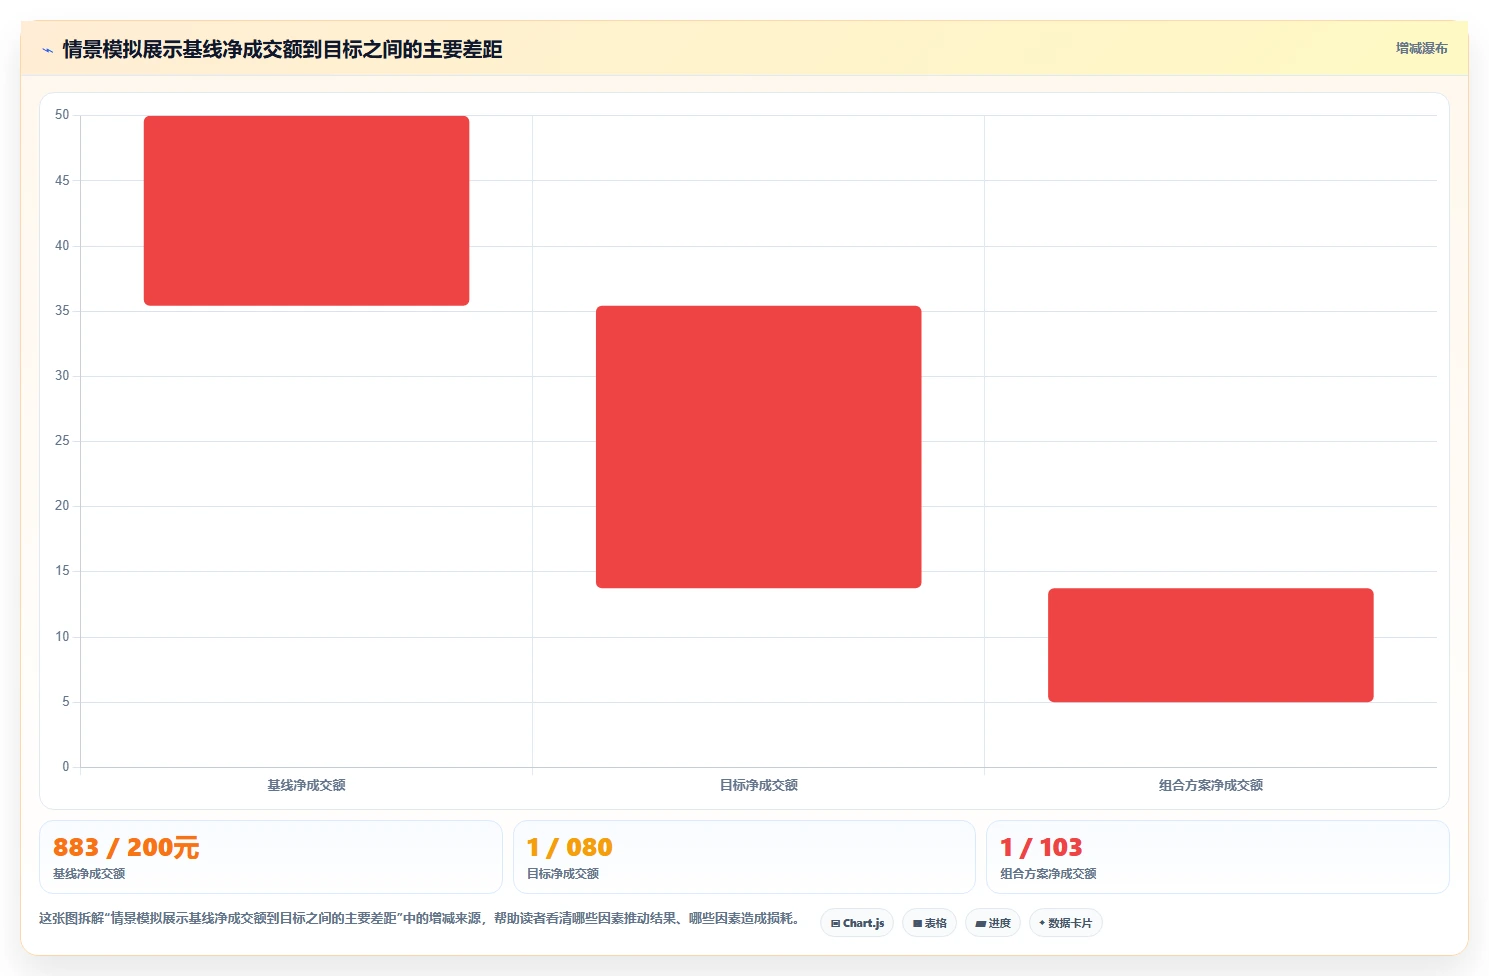Click the y-axis tick label 25
Viewport: 1489px width, 976px height.
click(62, 441)
